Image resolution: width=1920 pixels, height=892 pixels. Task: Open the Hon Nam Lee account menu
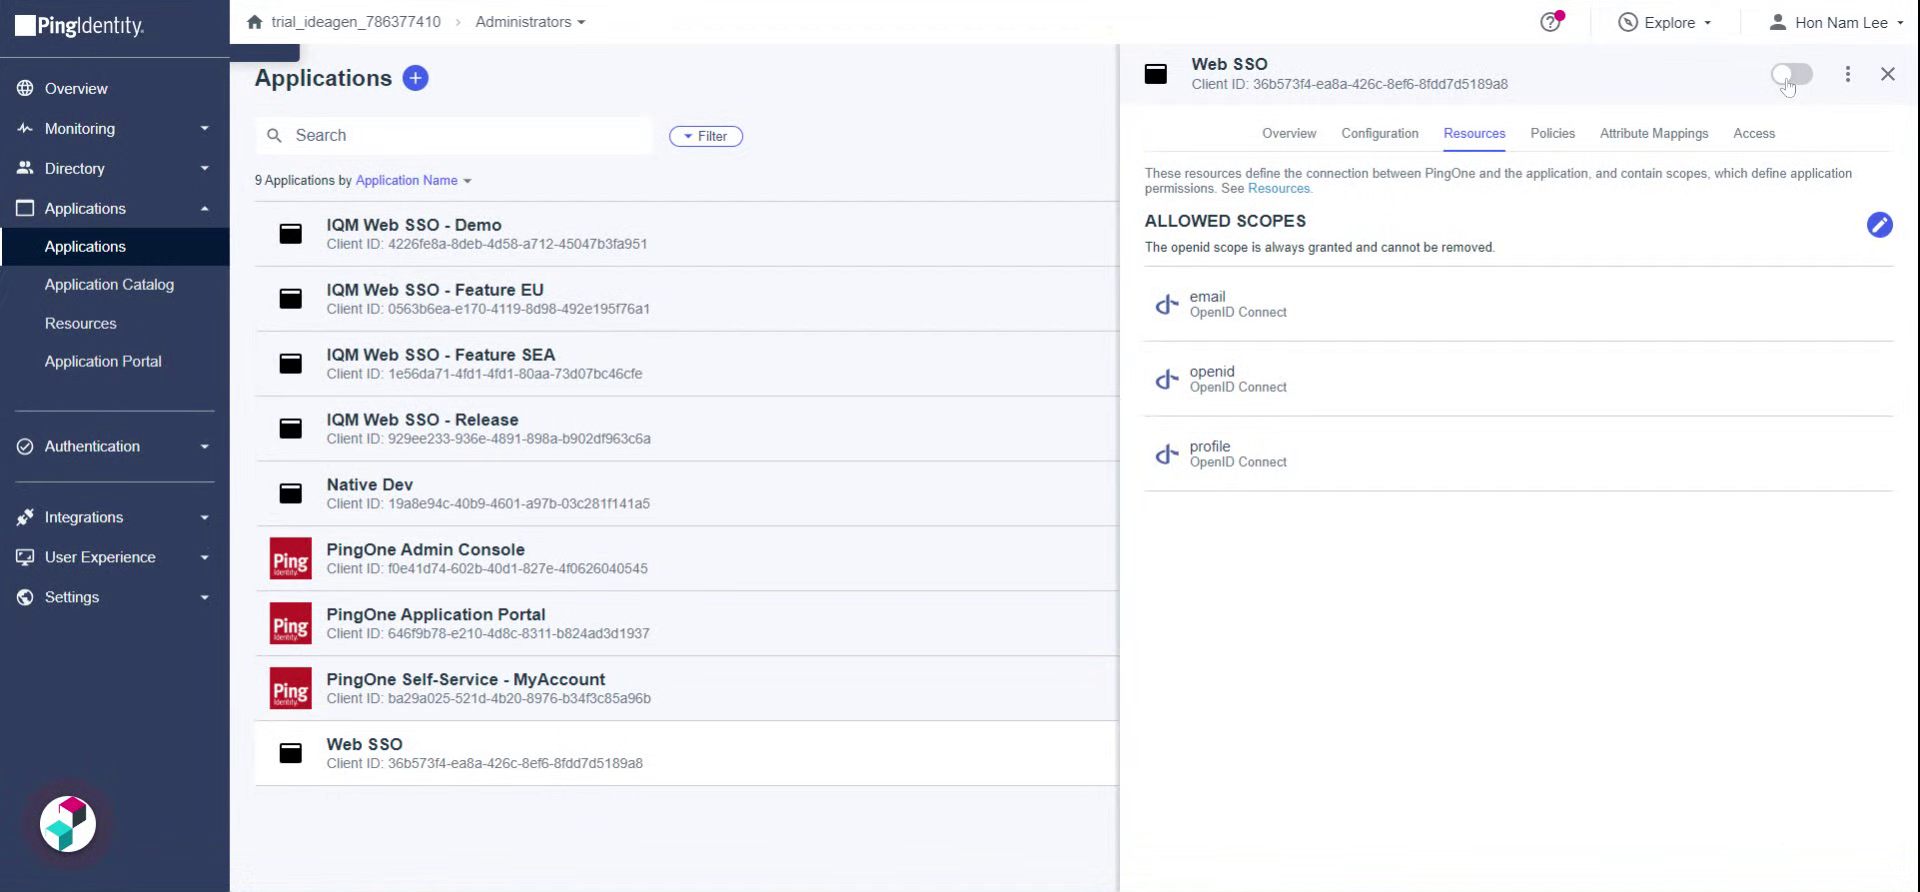click(x=1836, y=22)
